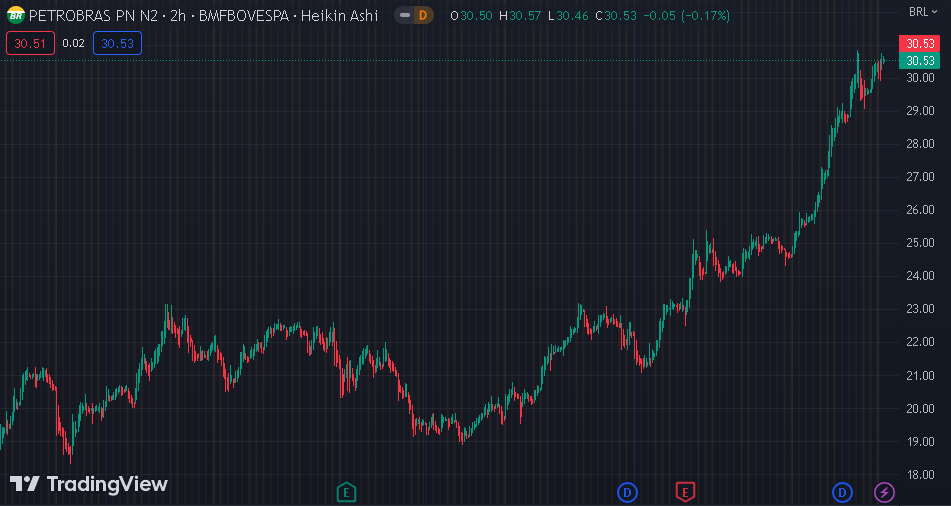Click the Petrobras BR logo icon
This screenshot has width=951, height=506.
[15, 15]
